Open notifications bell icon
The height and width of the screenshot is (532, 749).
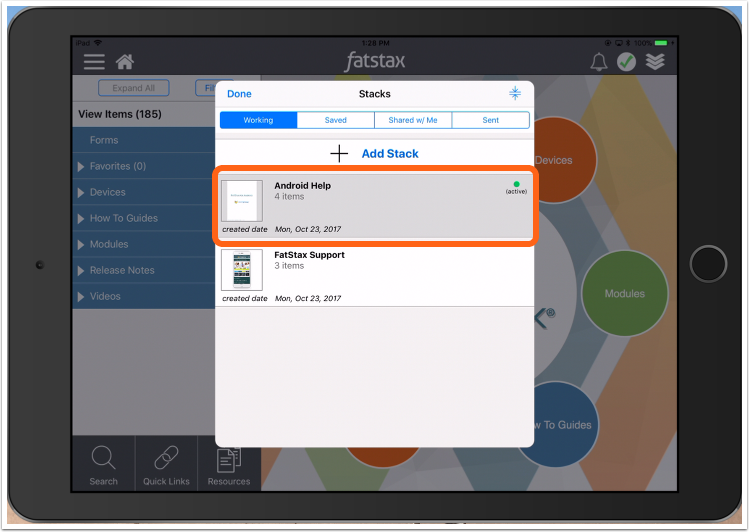599,62
